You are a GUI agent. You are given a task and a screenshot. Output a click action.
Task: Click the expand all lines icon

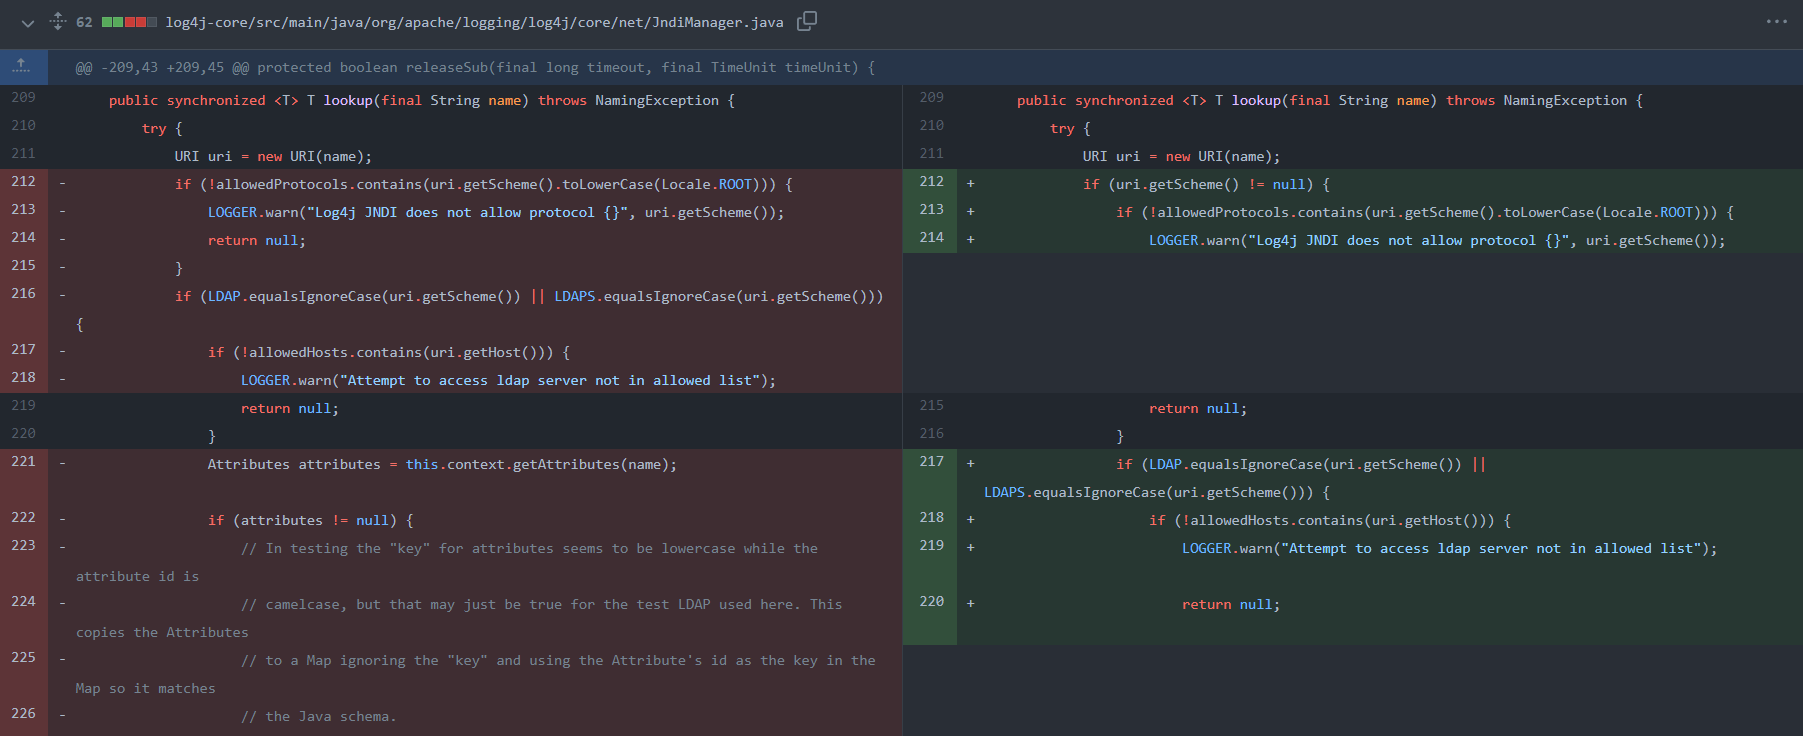point(58,21)
